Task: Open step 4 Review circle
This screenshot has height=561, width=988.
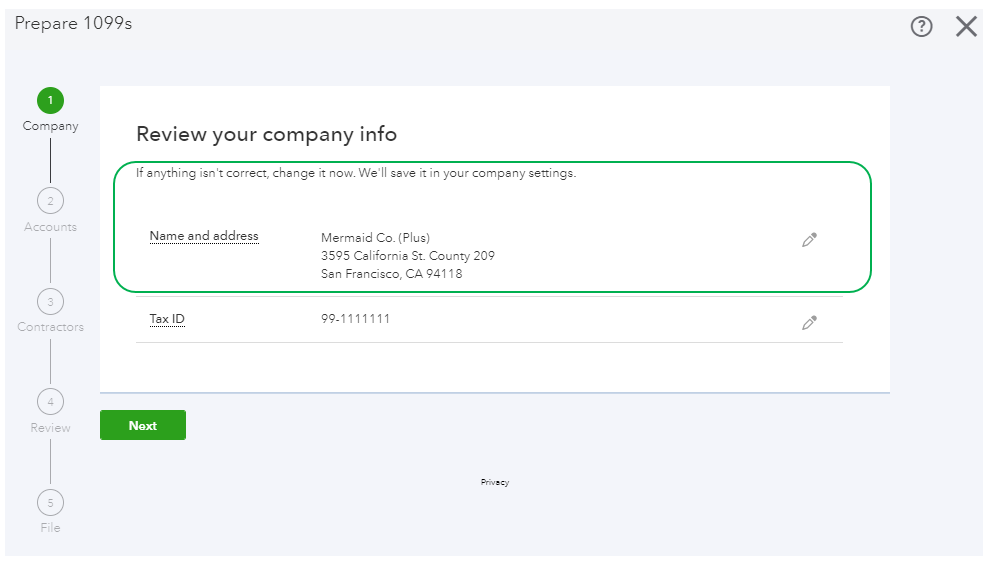Action: (50, 402)
